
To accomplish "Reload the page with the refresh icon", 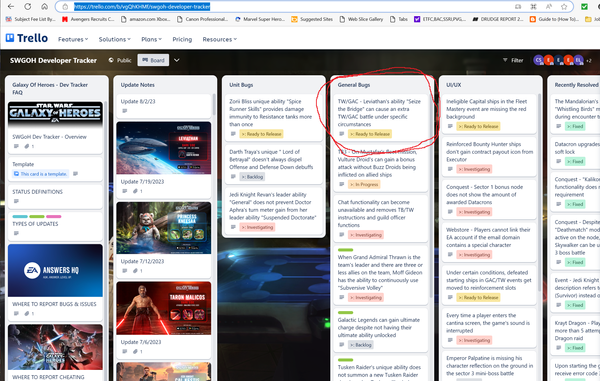I will [x=28, y=7].
